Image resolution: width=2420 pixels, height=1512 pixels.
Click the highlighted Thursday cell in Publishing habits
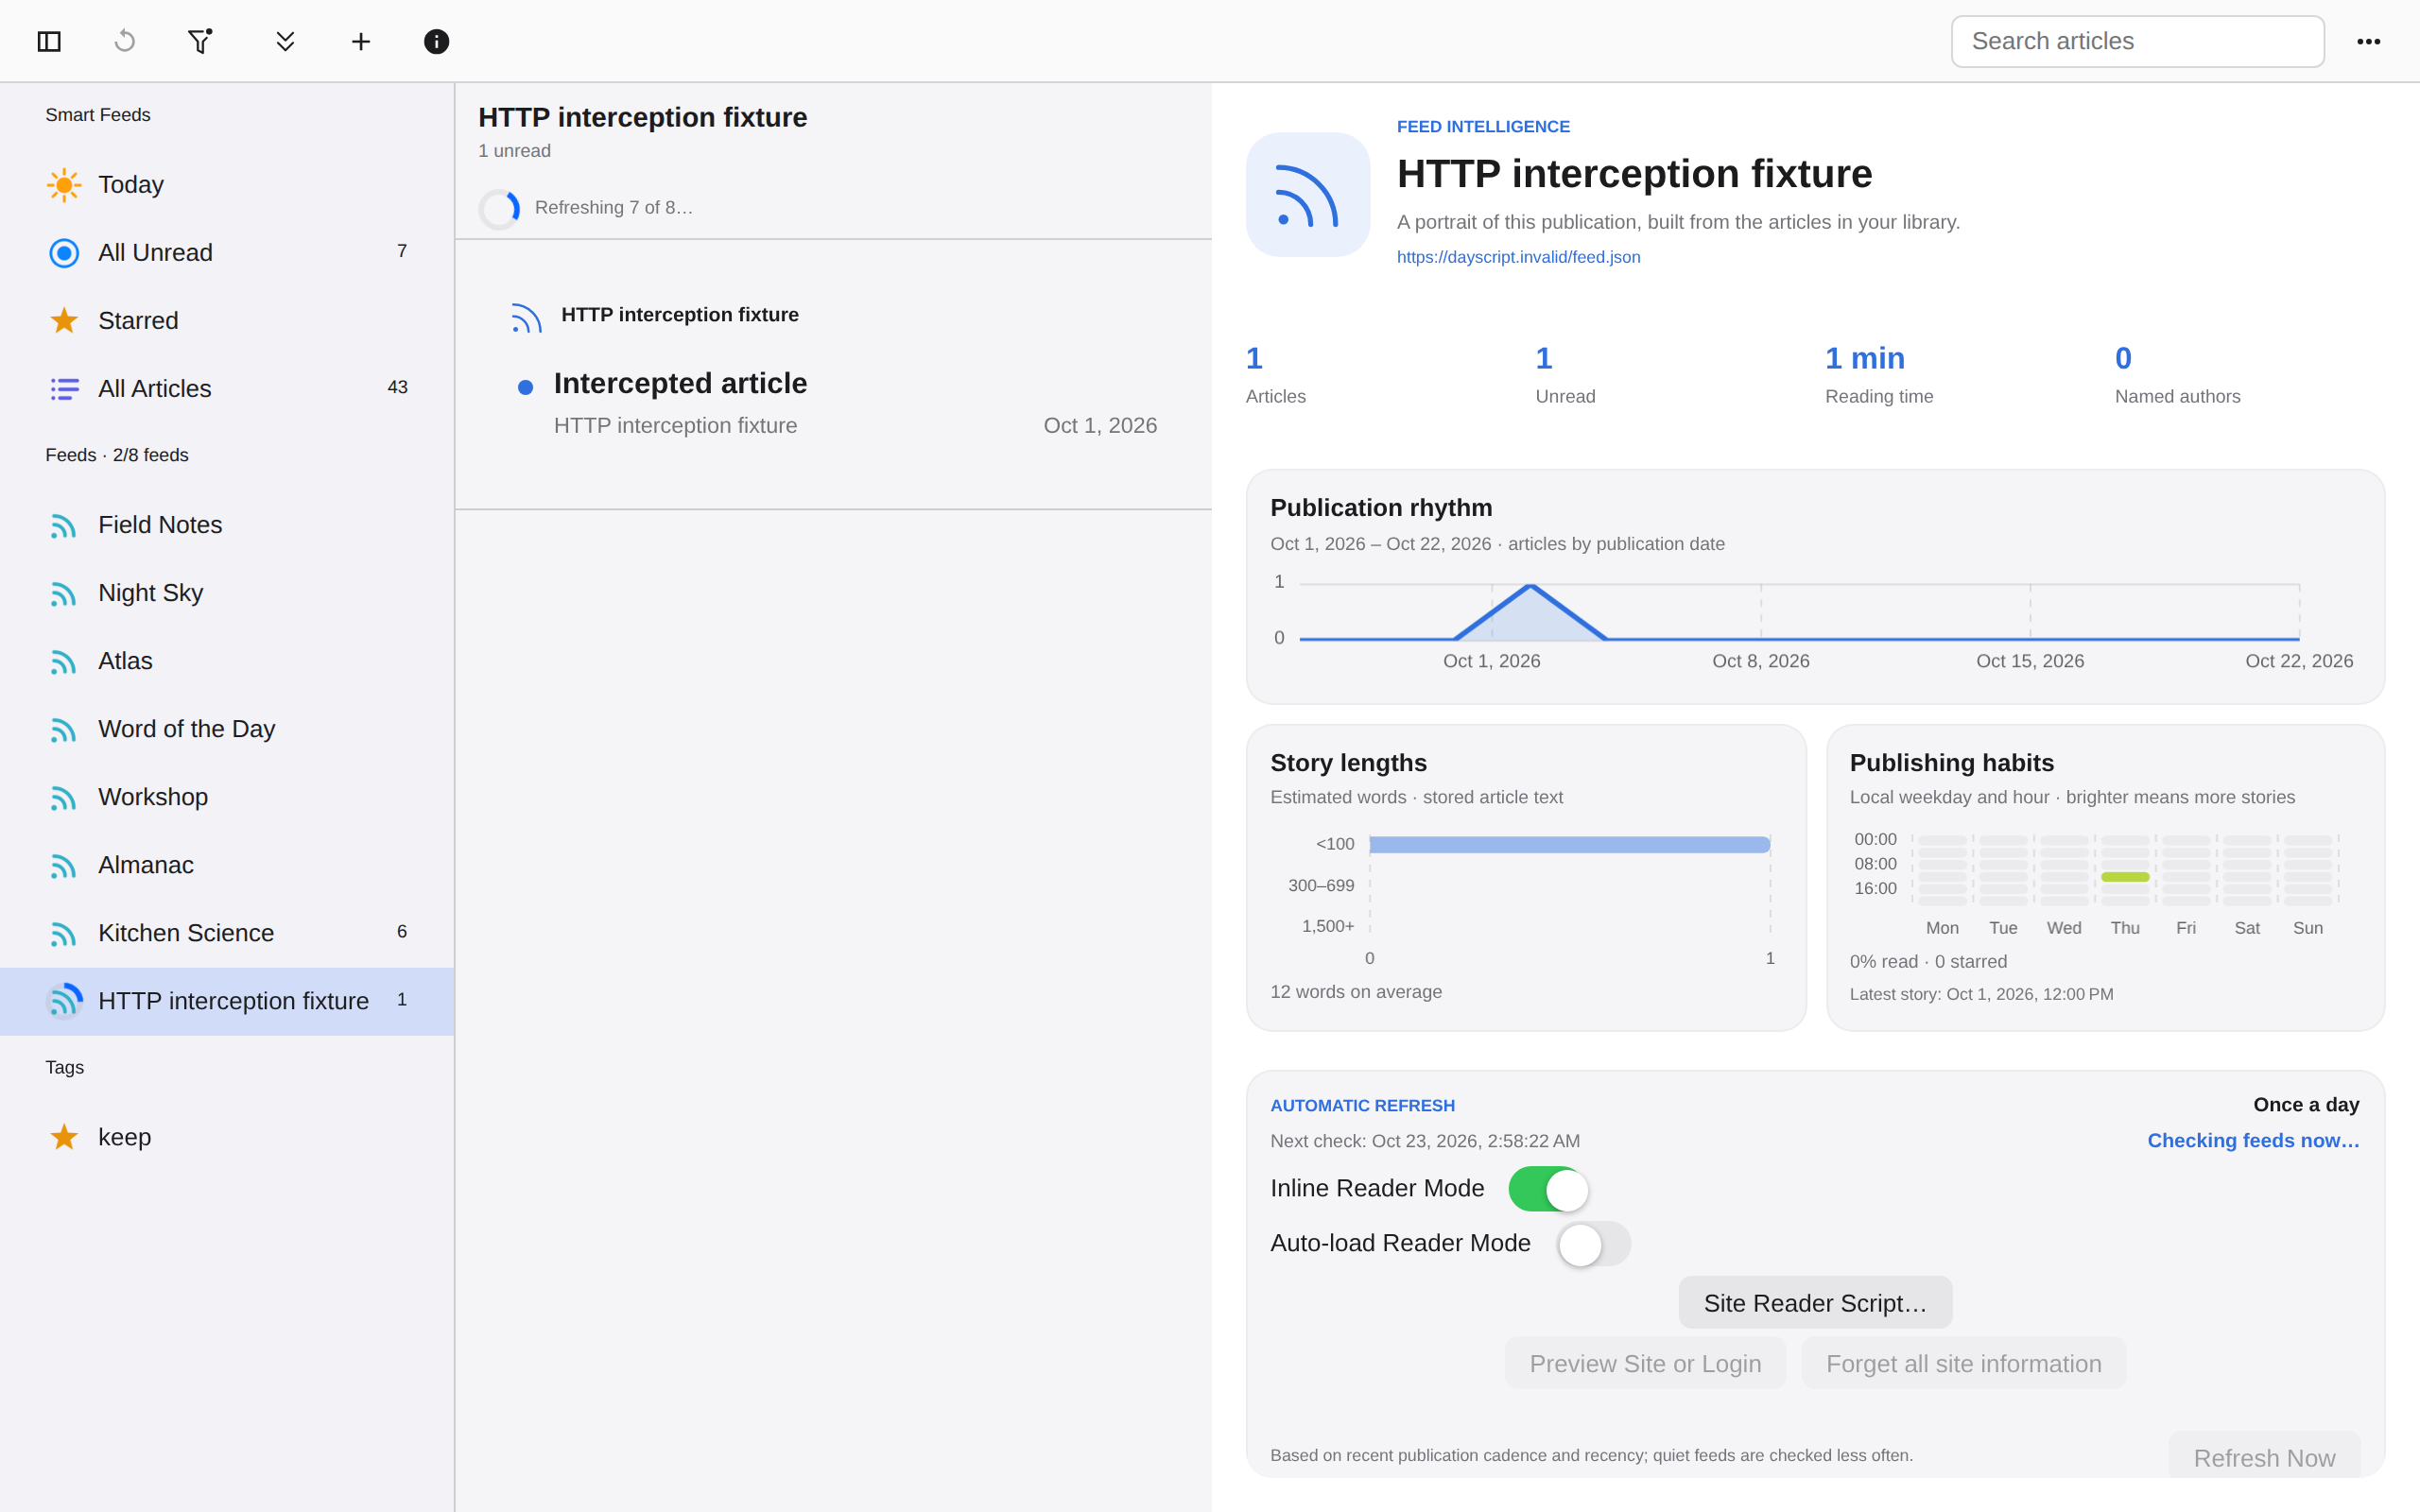point(2125,877)
